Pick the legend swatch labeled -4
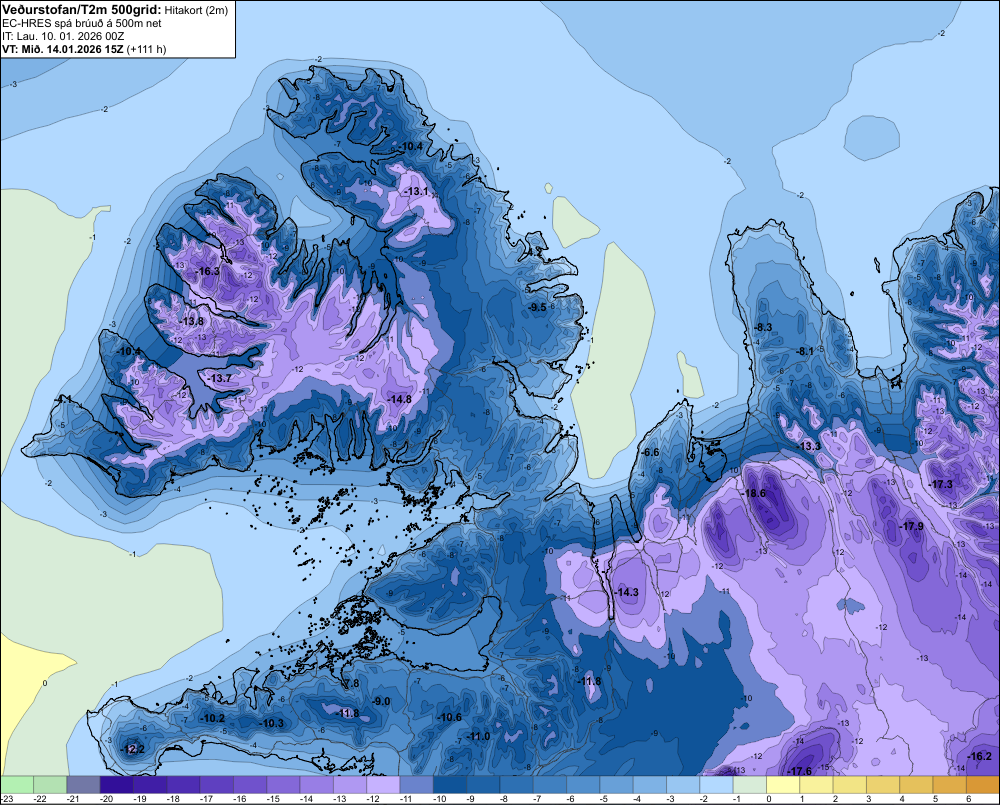Image resolution: width=1000 pixels, height=805 pixels. tap(649, 784)
